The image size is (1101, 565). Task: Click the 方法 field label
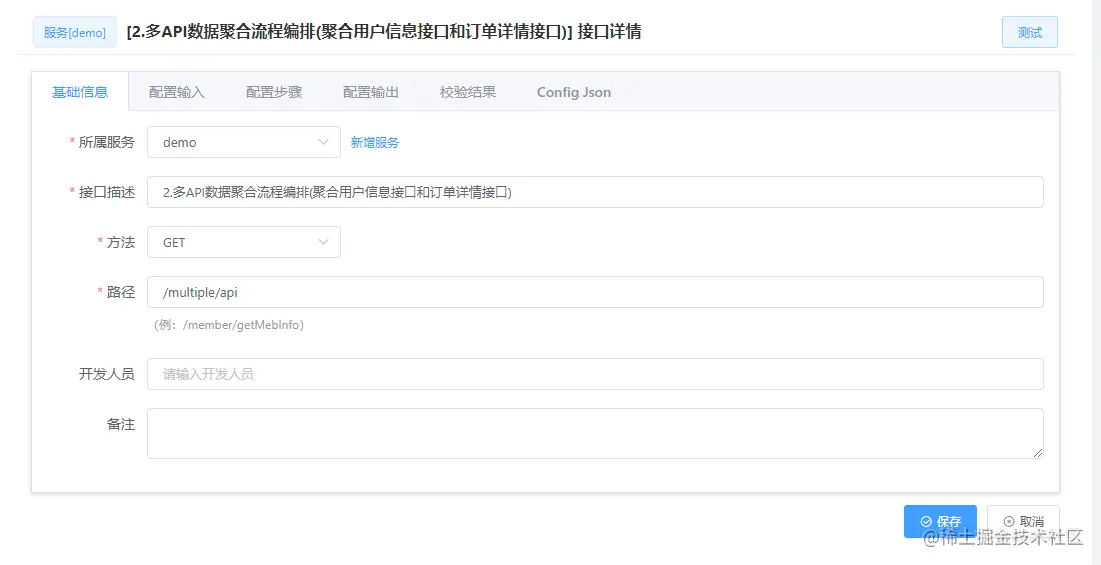point(120,242)
